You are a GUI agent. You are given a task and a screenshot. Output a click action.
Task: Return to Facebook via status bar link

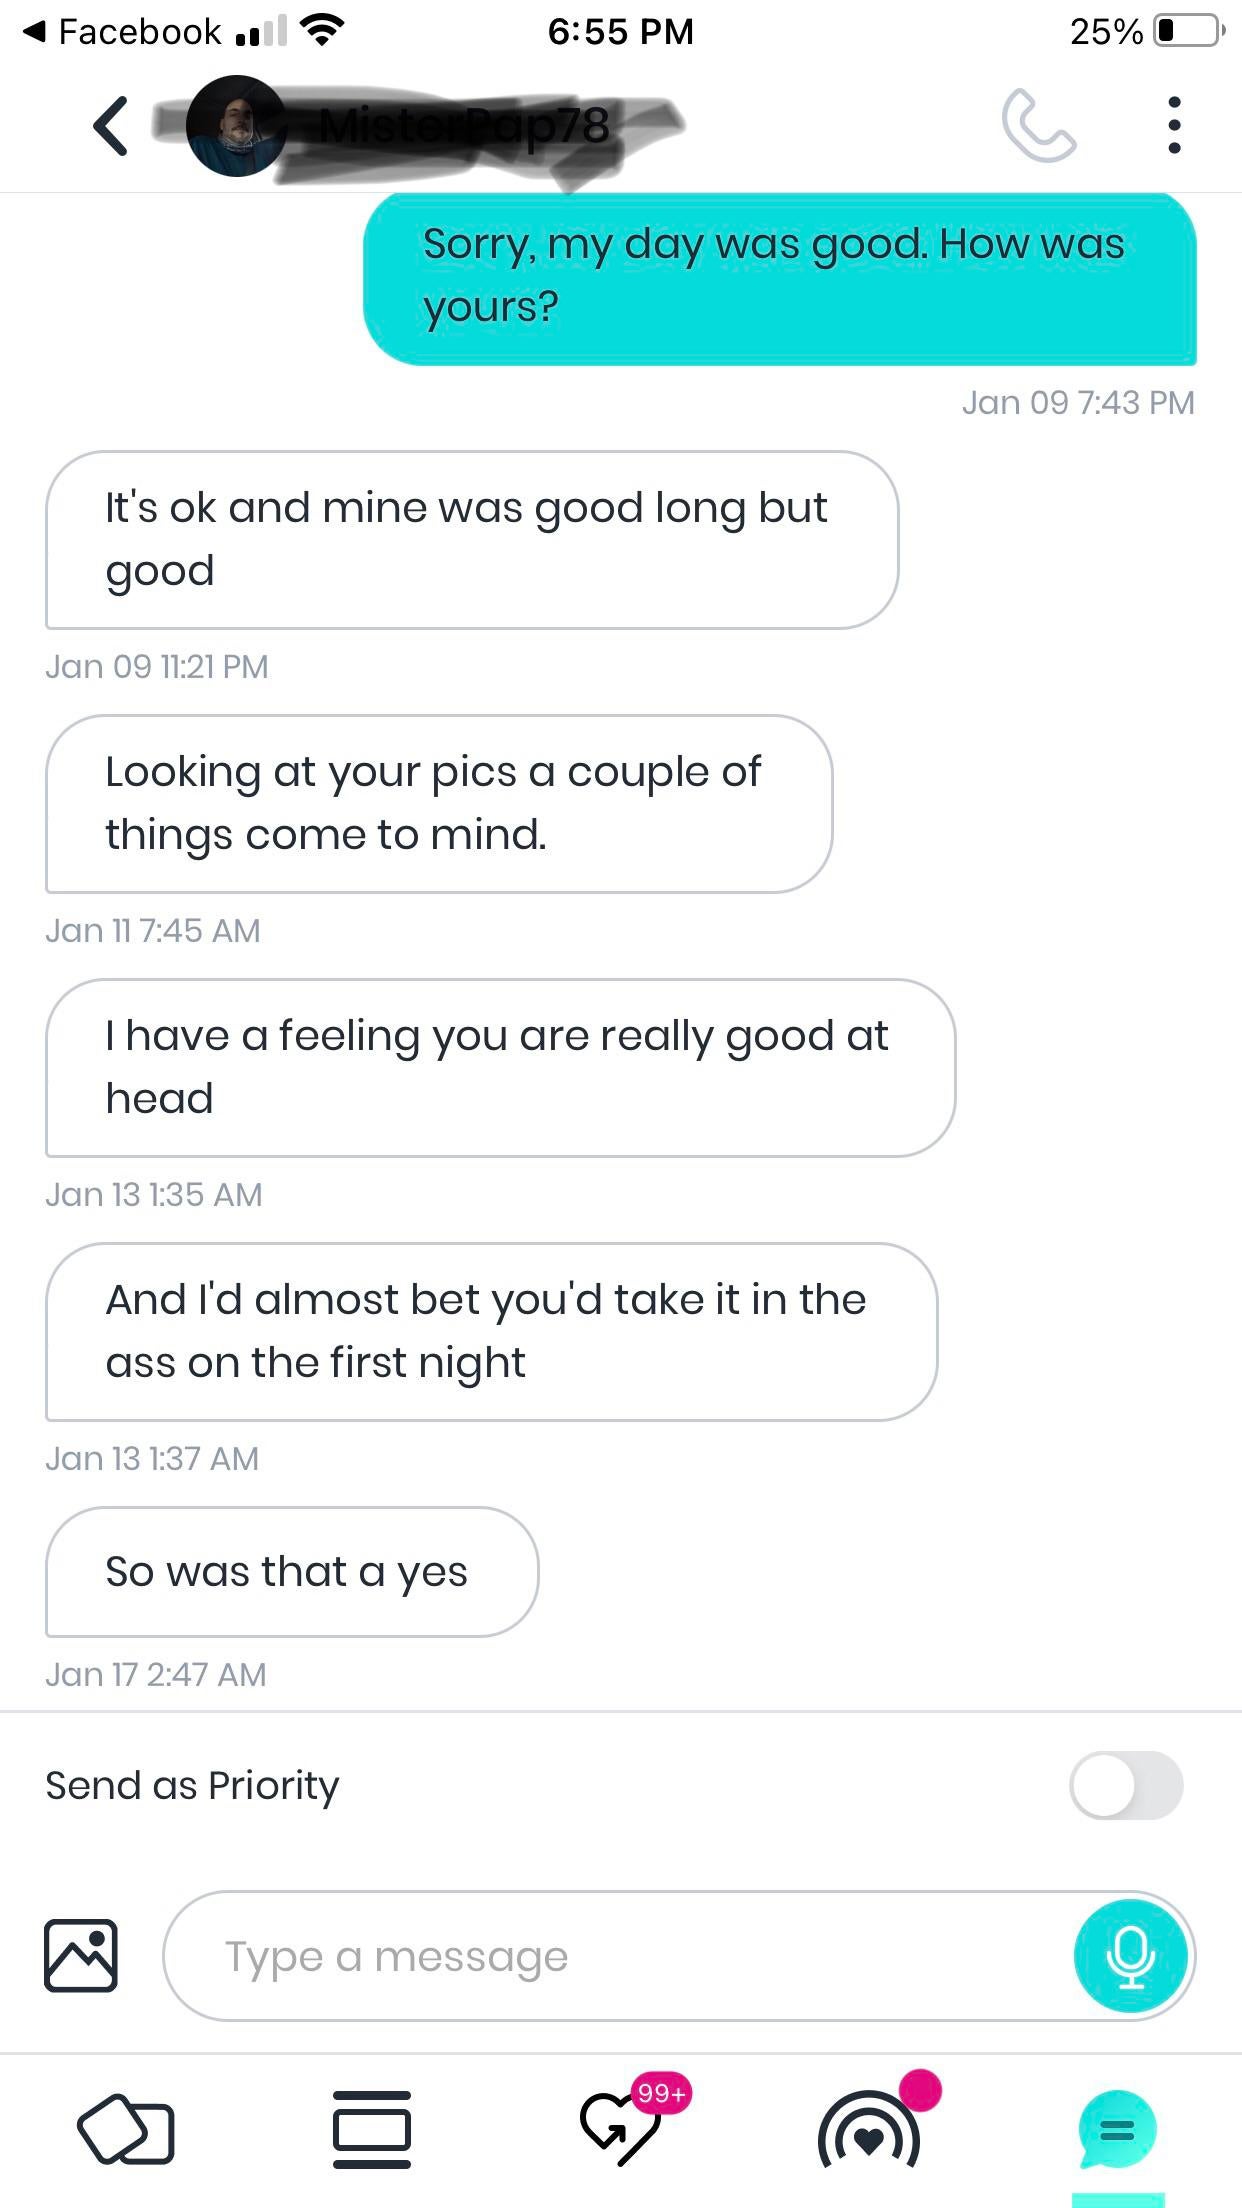(x=122, y=32)
